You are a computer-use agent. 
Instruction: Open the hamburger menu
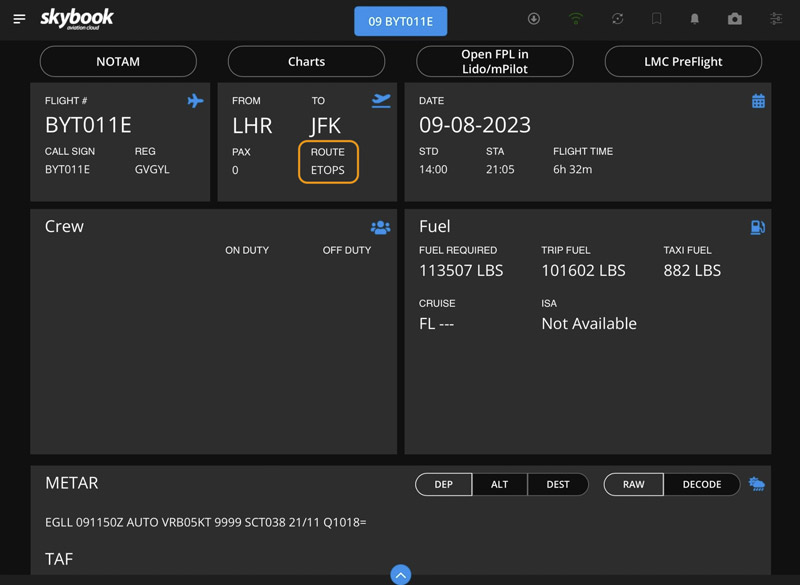pos(19,19)
